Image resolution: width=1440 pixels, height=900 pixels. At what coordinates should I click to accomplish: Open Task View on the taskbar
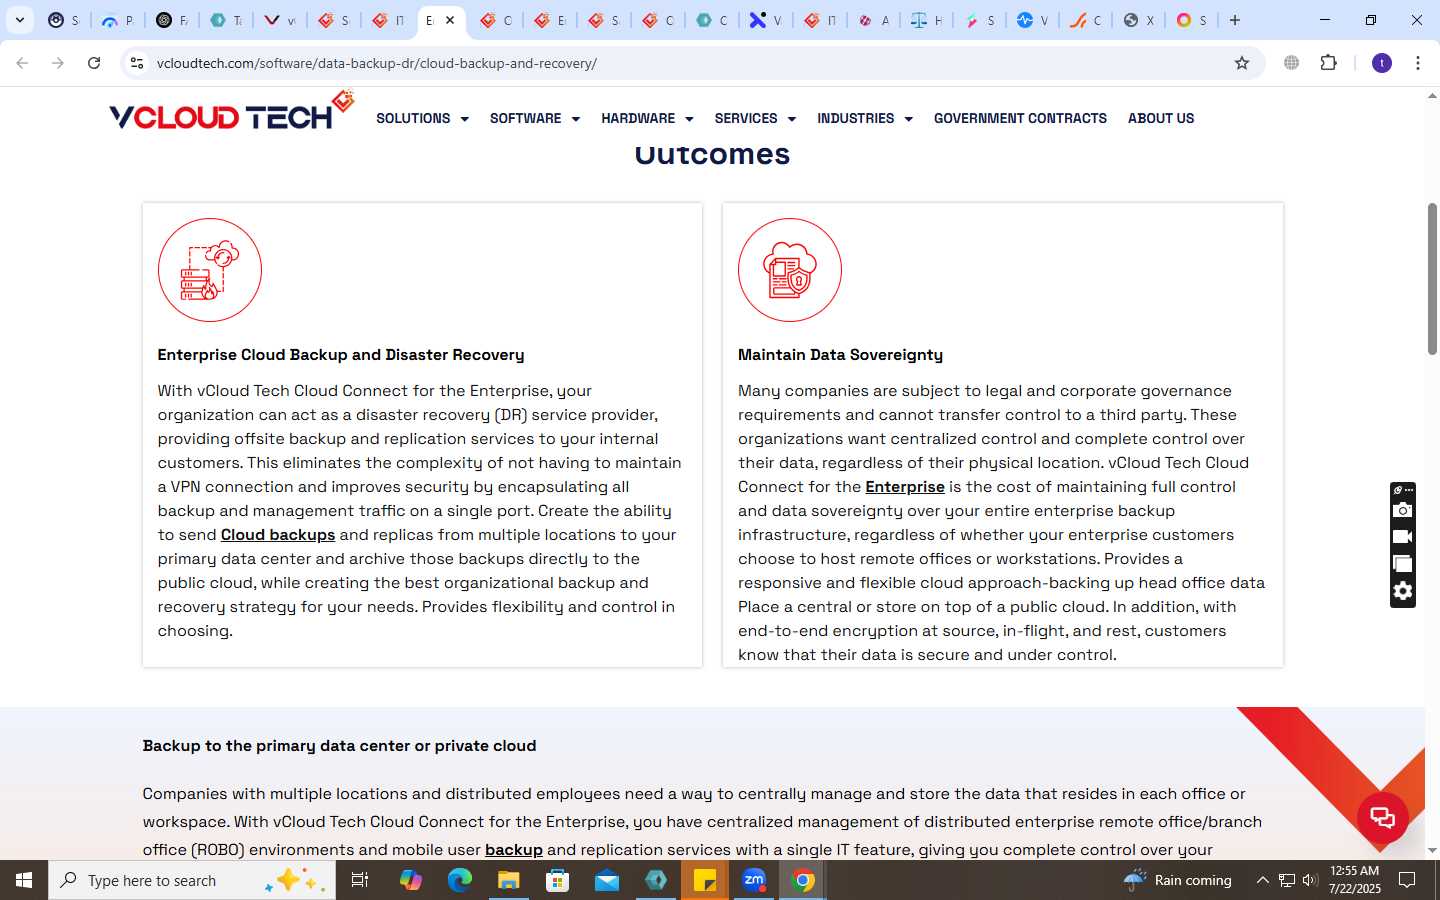coord(360,880)
